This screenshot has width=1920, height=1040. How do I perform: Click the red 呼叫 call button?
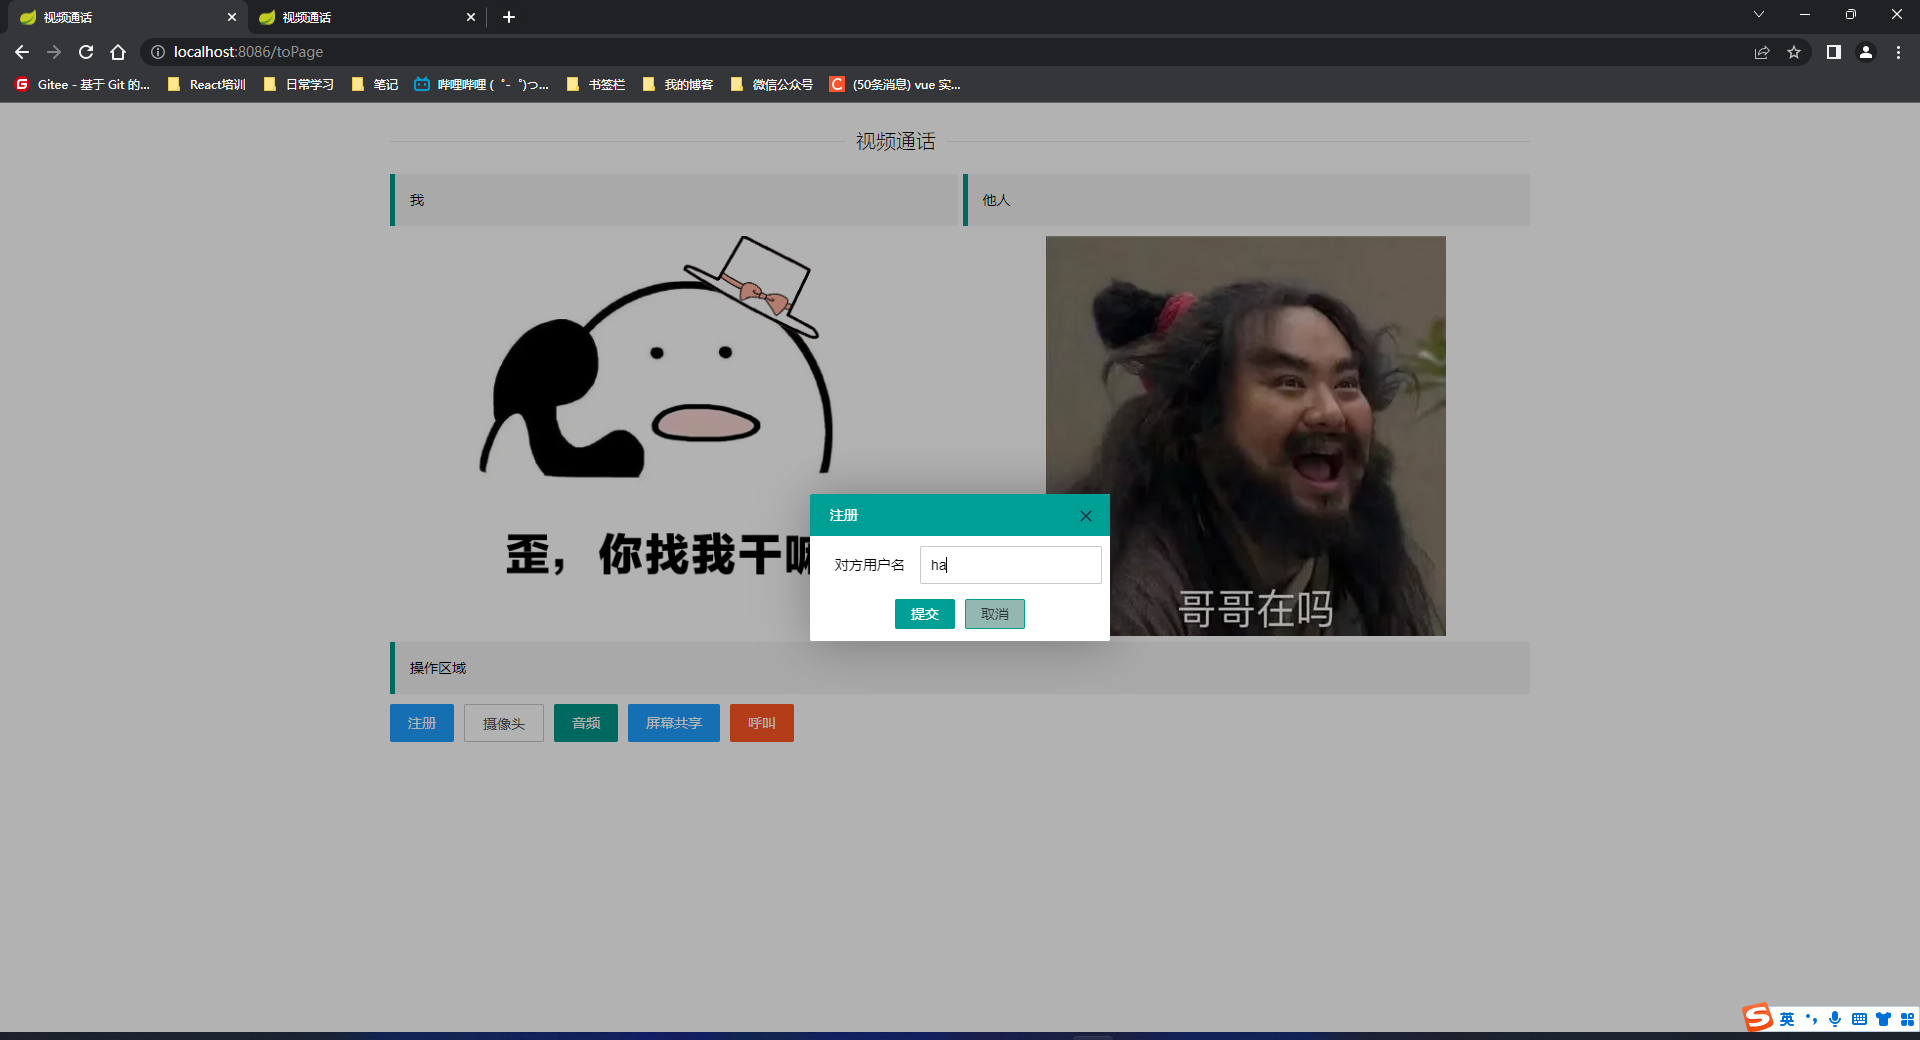[762, 723]
